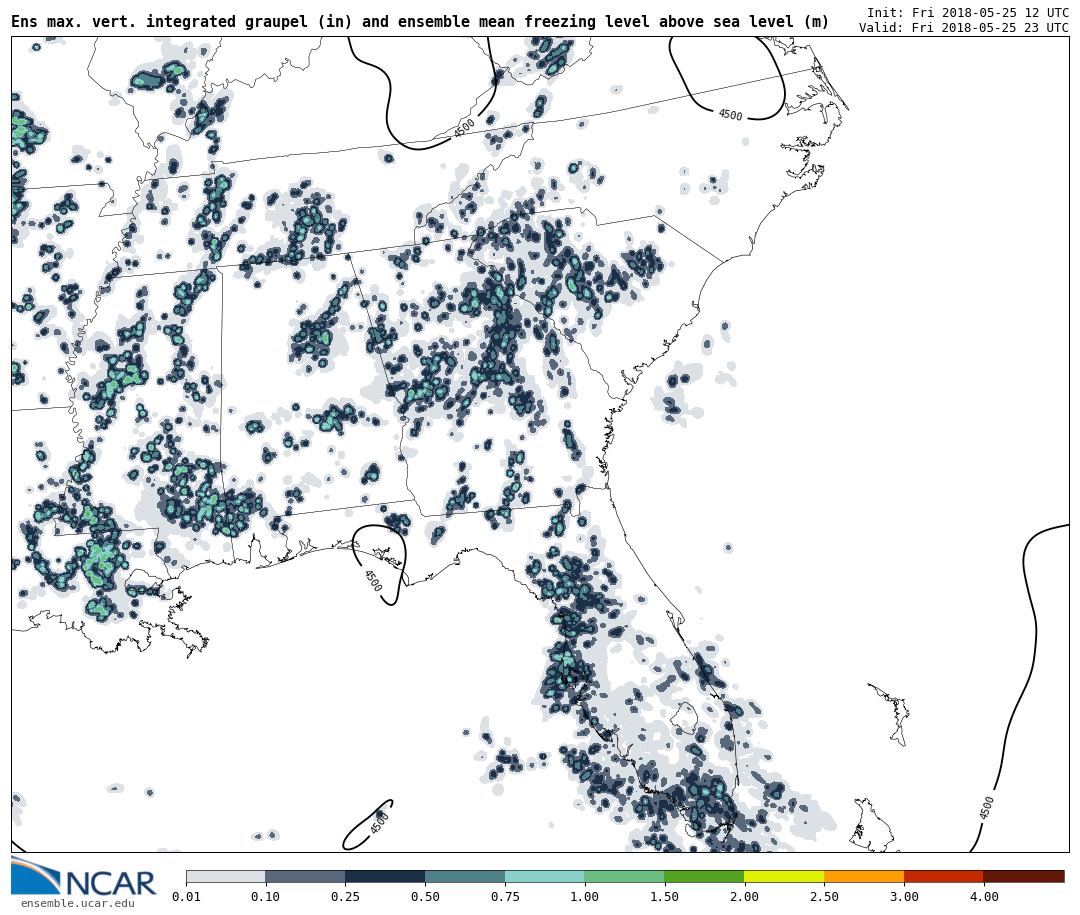
Task: Pick the dark brown colorbar segment above 4.00
Action: pos(1023,876)
